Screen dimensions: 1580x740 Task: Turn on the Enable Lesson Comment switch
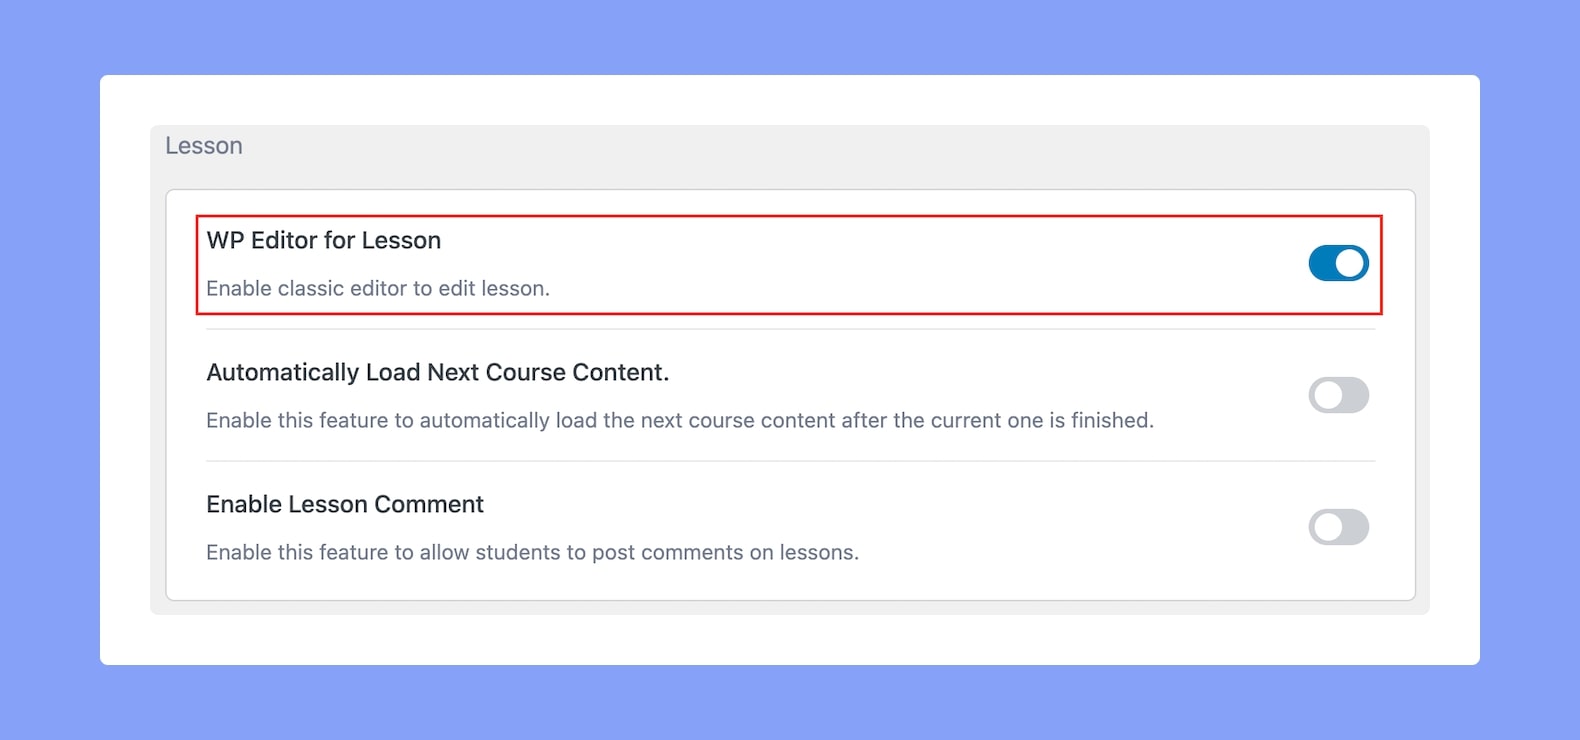pos(1338,527)
